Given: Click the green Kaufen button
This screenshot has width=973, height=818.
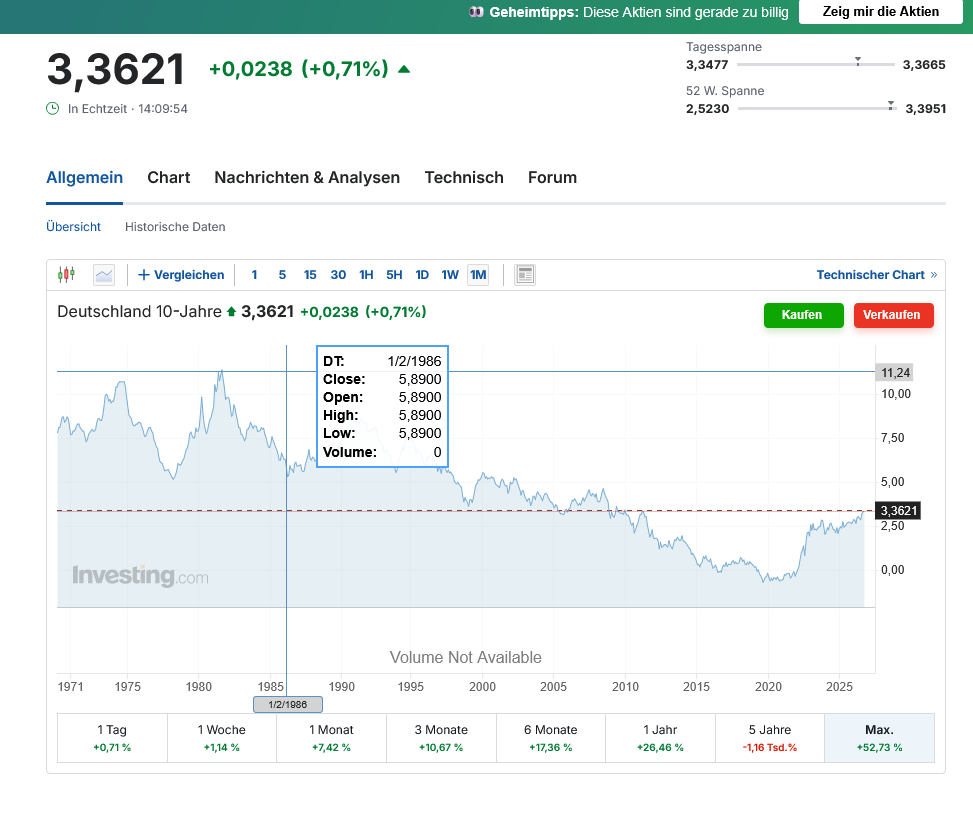Looking at the screenshot, I should (804, 315).
